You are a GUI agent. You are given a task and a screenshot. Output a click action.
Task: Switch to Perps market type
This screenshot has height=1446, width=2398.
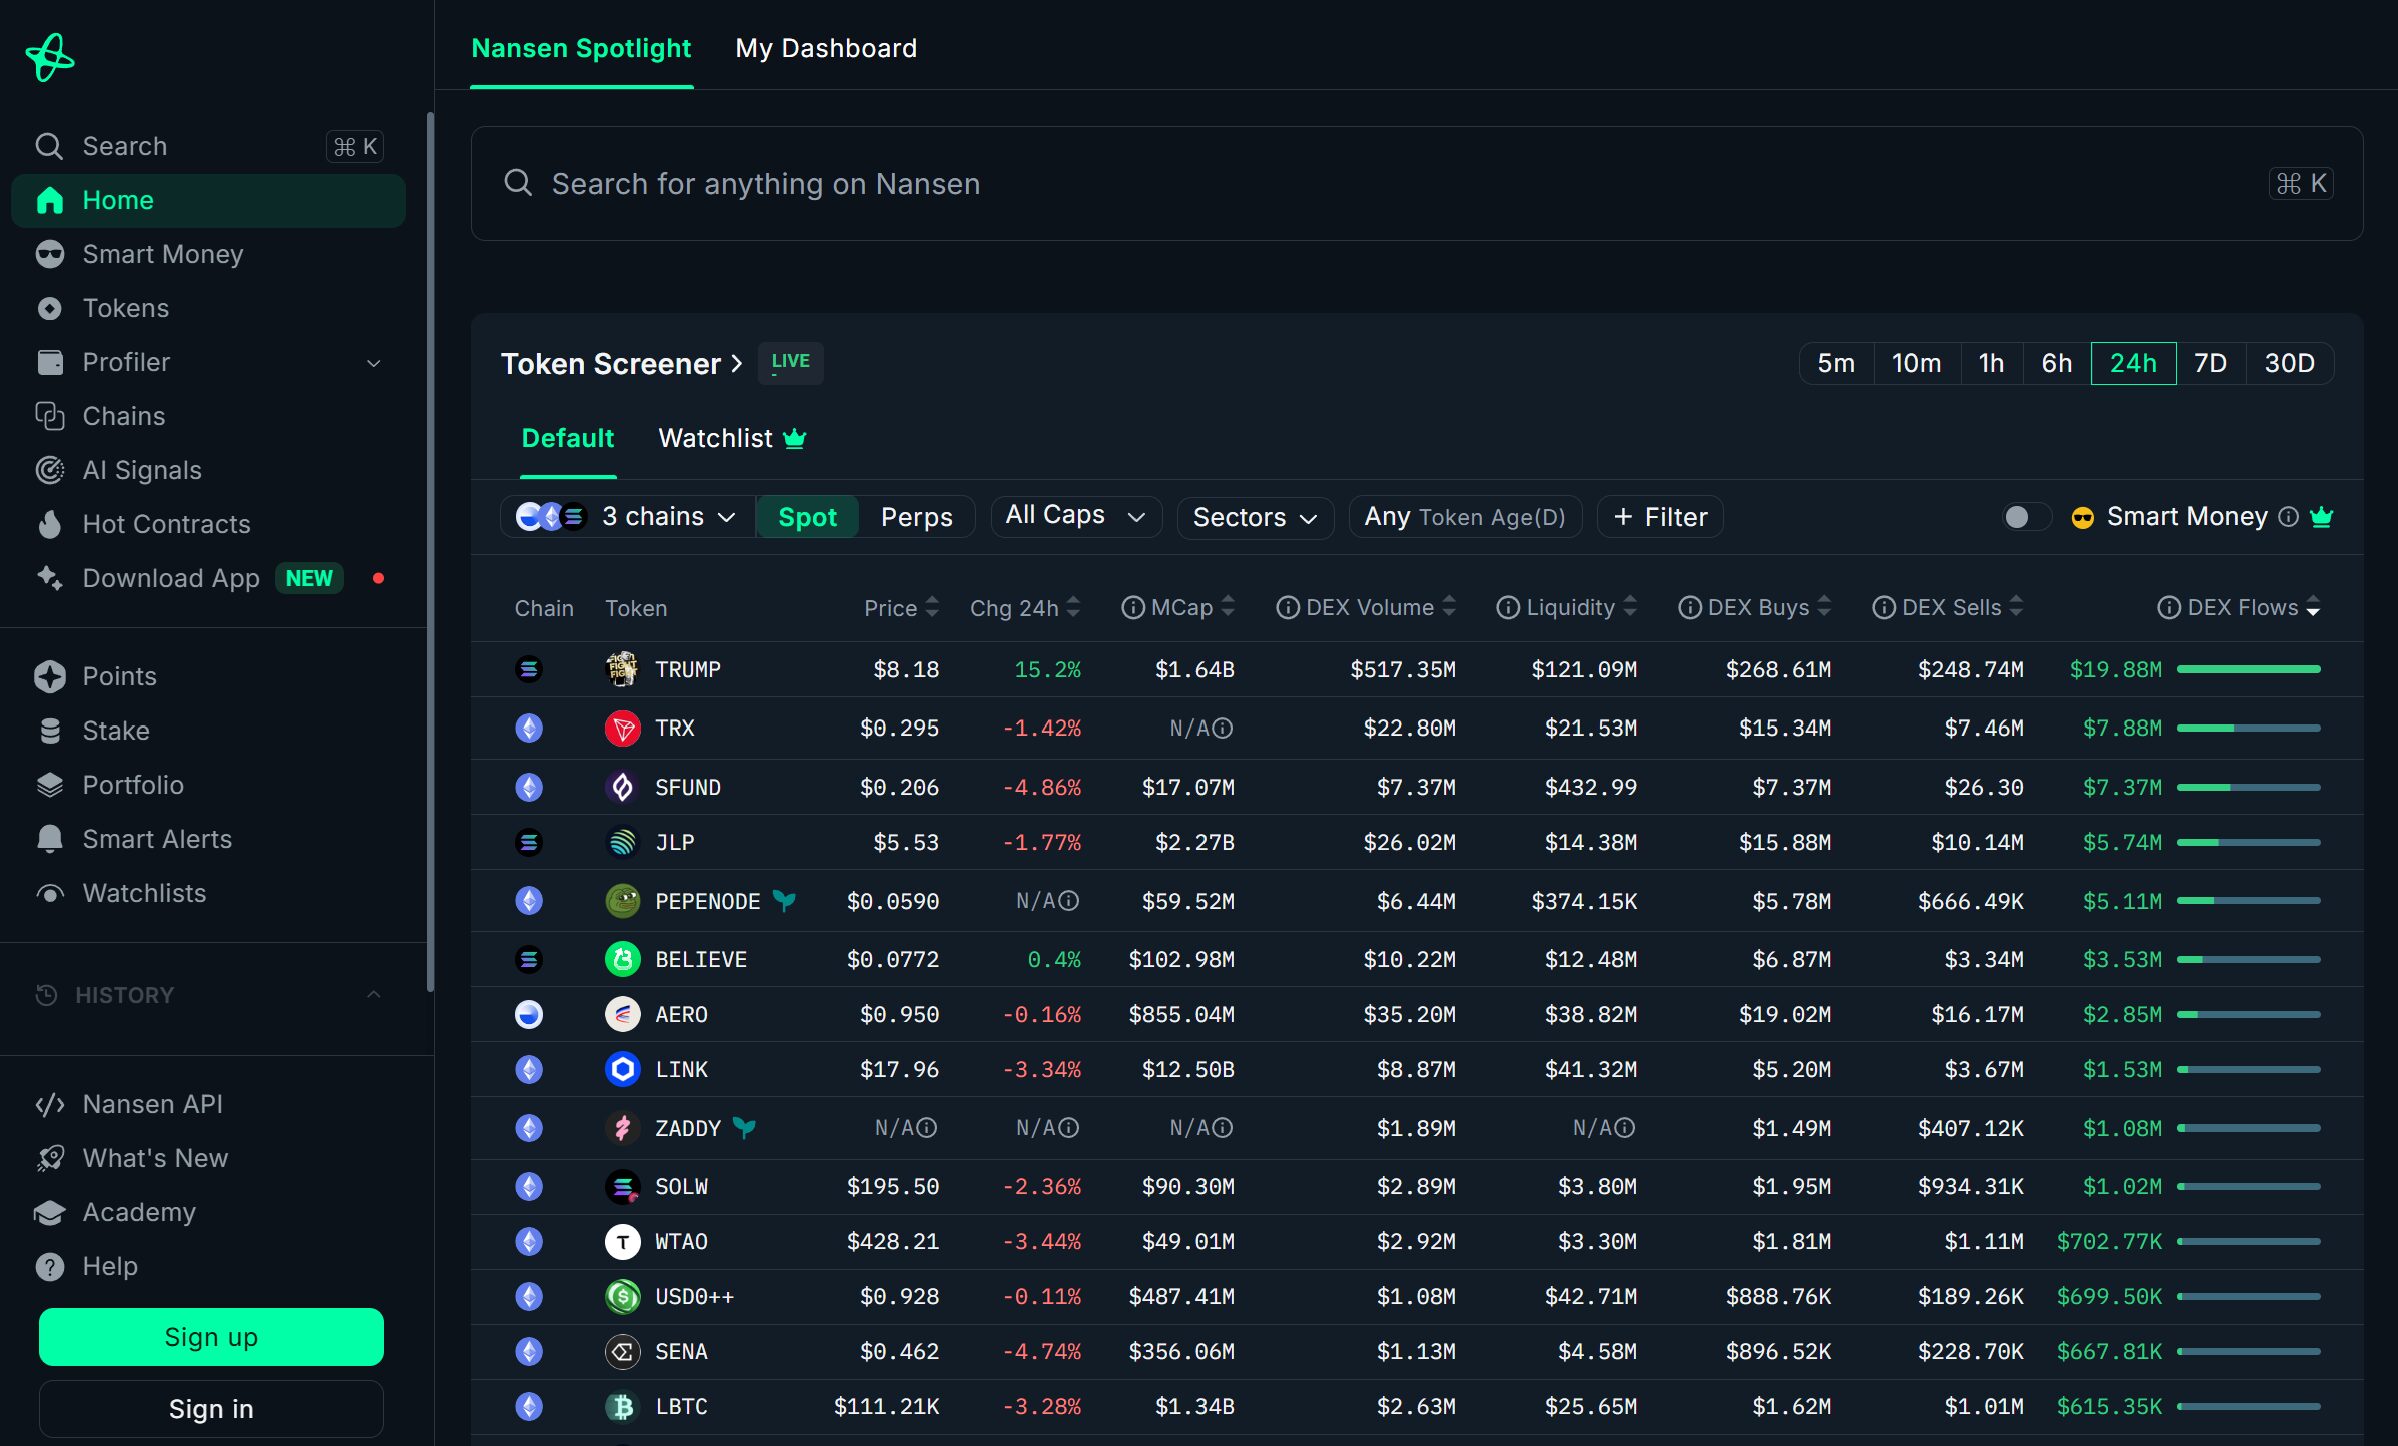click(916, 517)
